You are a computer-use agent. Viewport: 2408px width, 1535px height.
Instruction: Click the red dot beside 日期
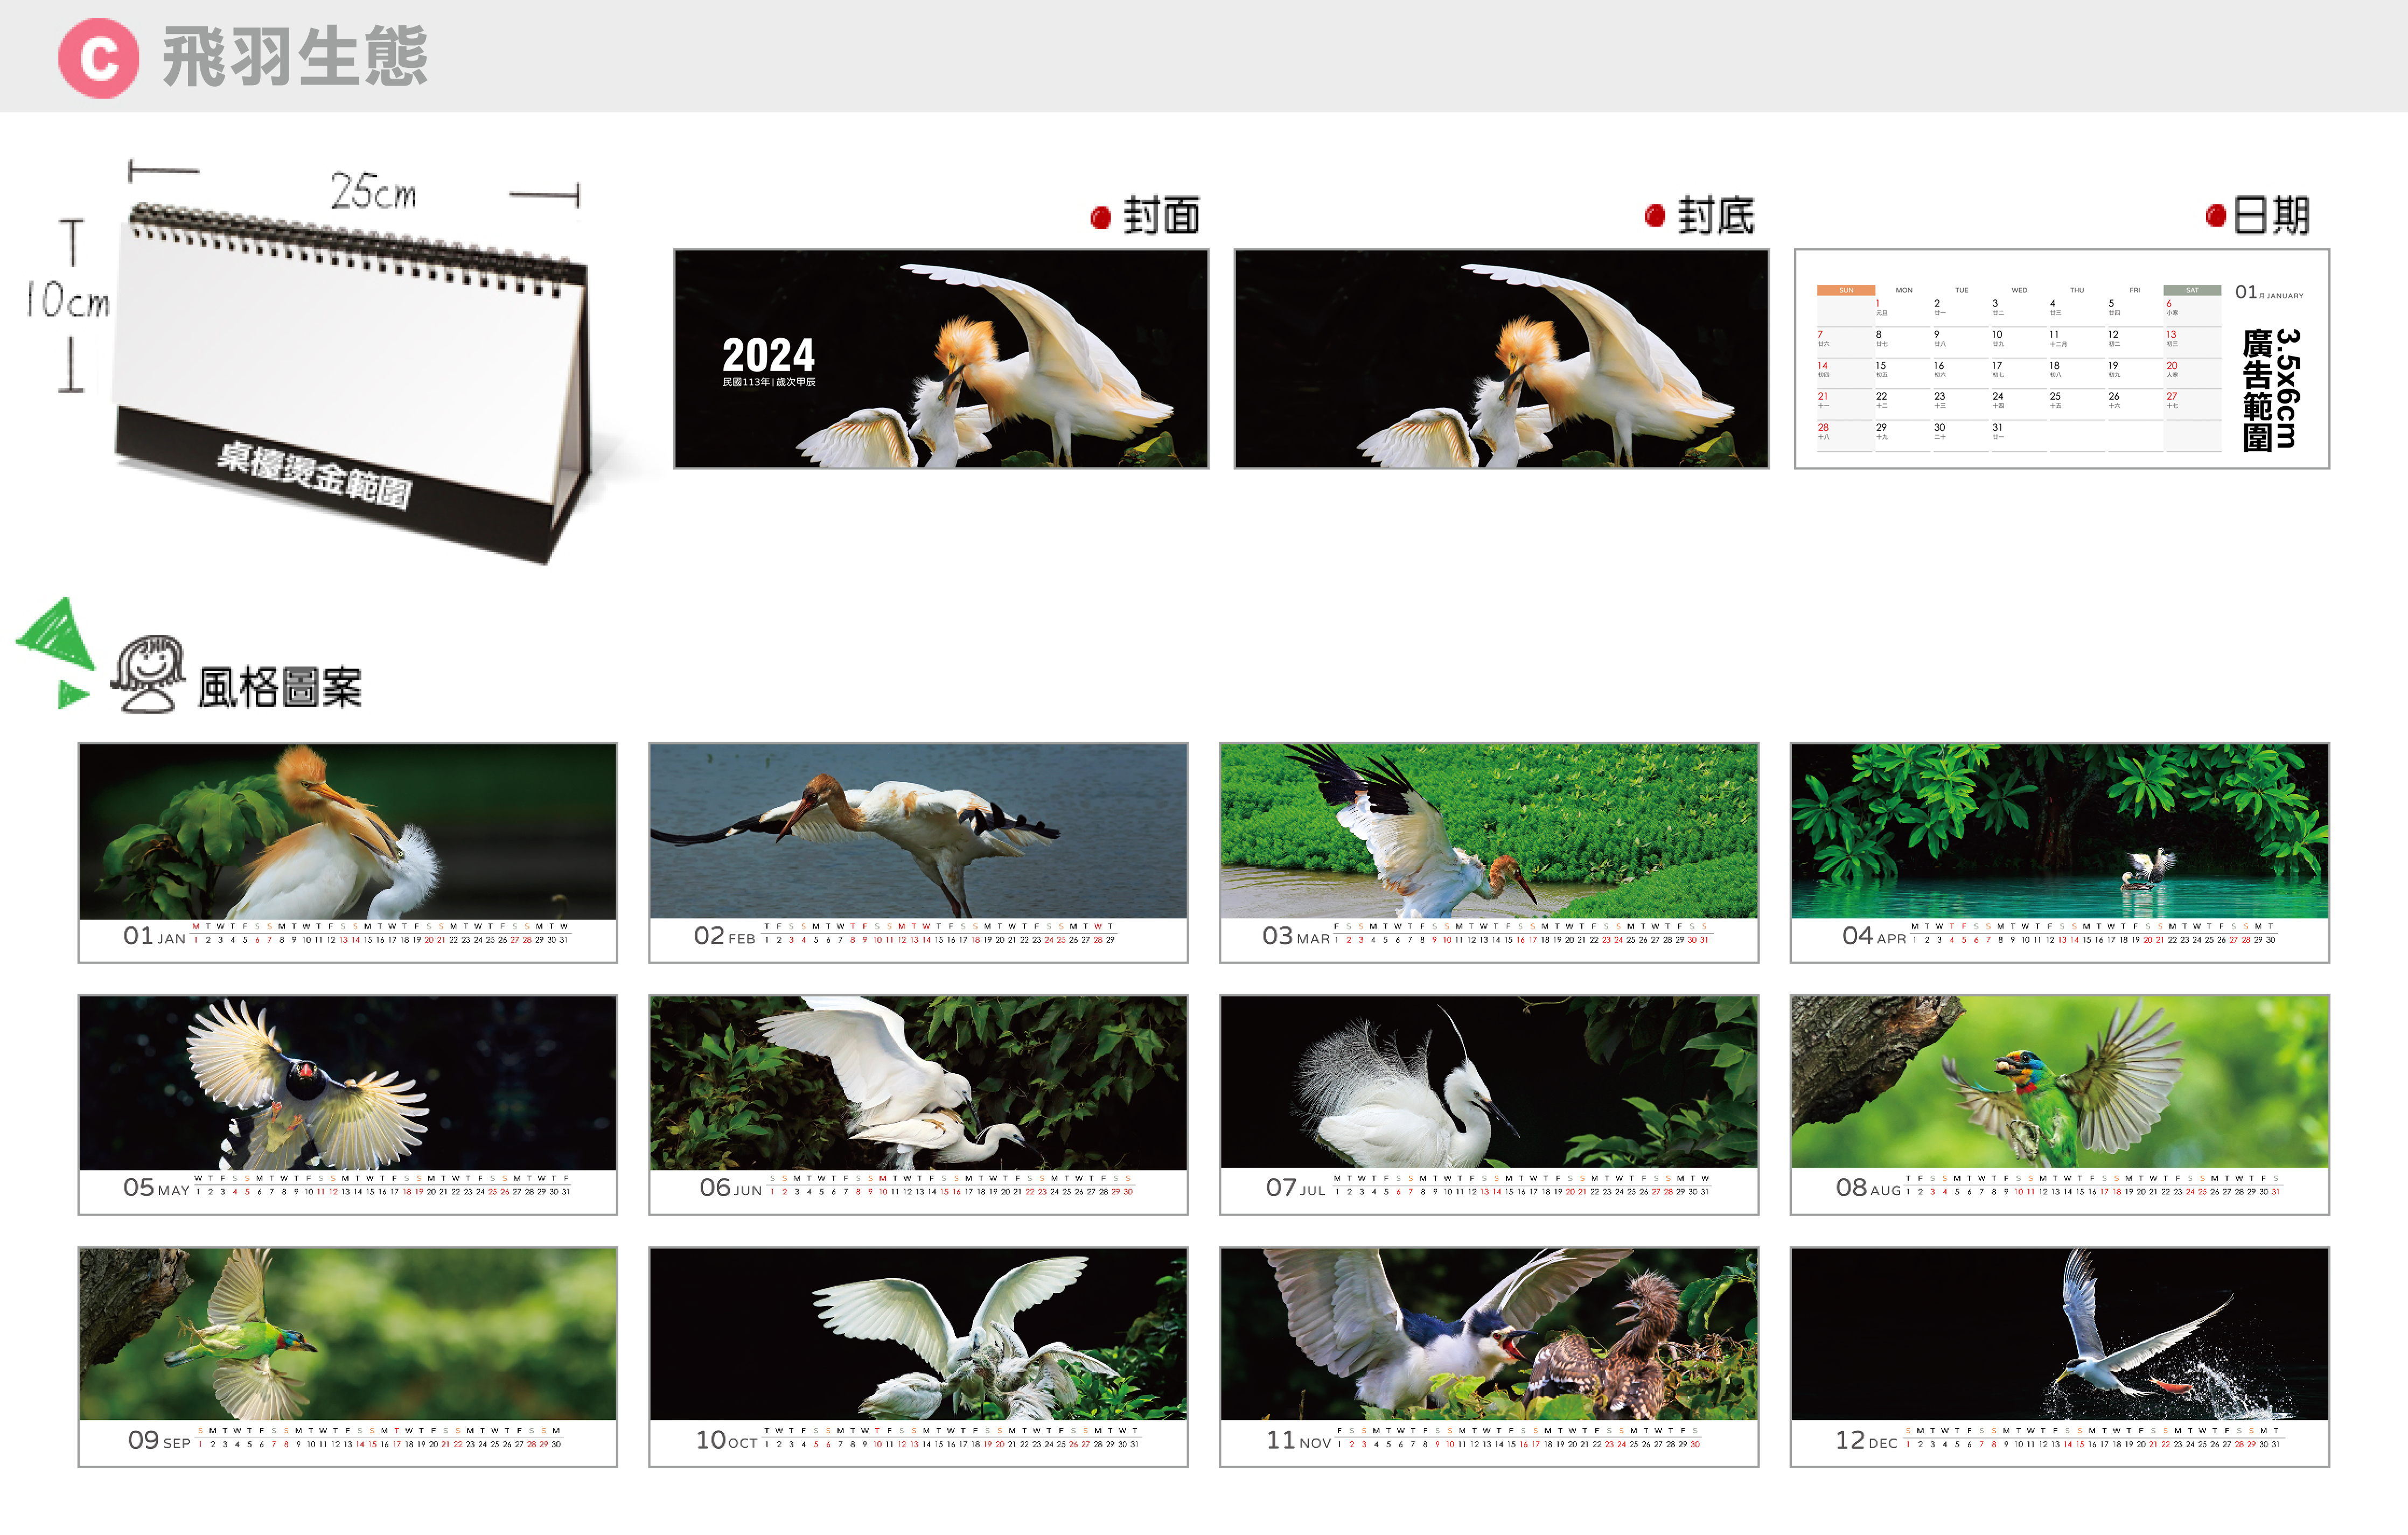[x=2215, y=216]
